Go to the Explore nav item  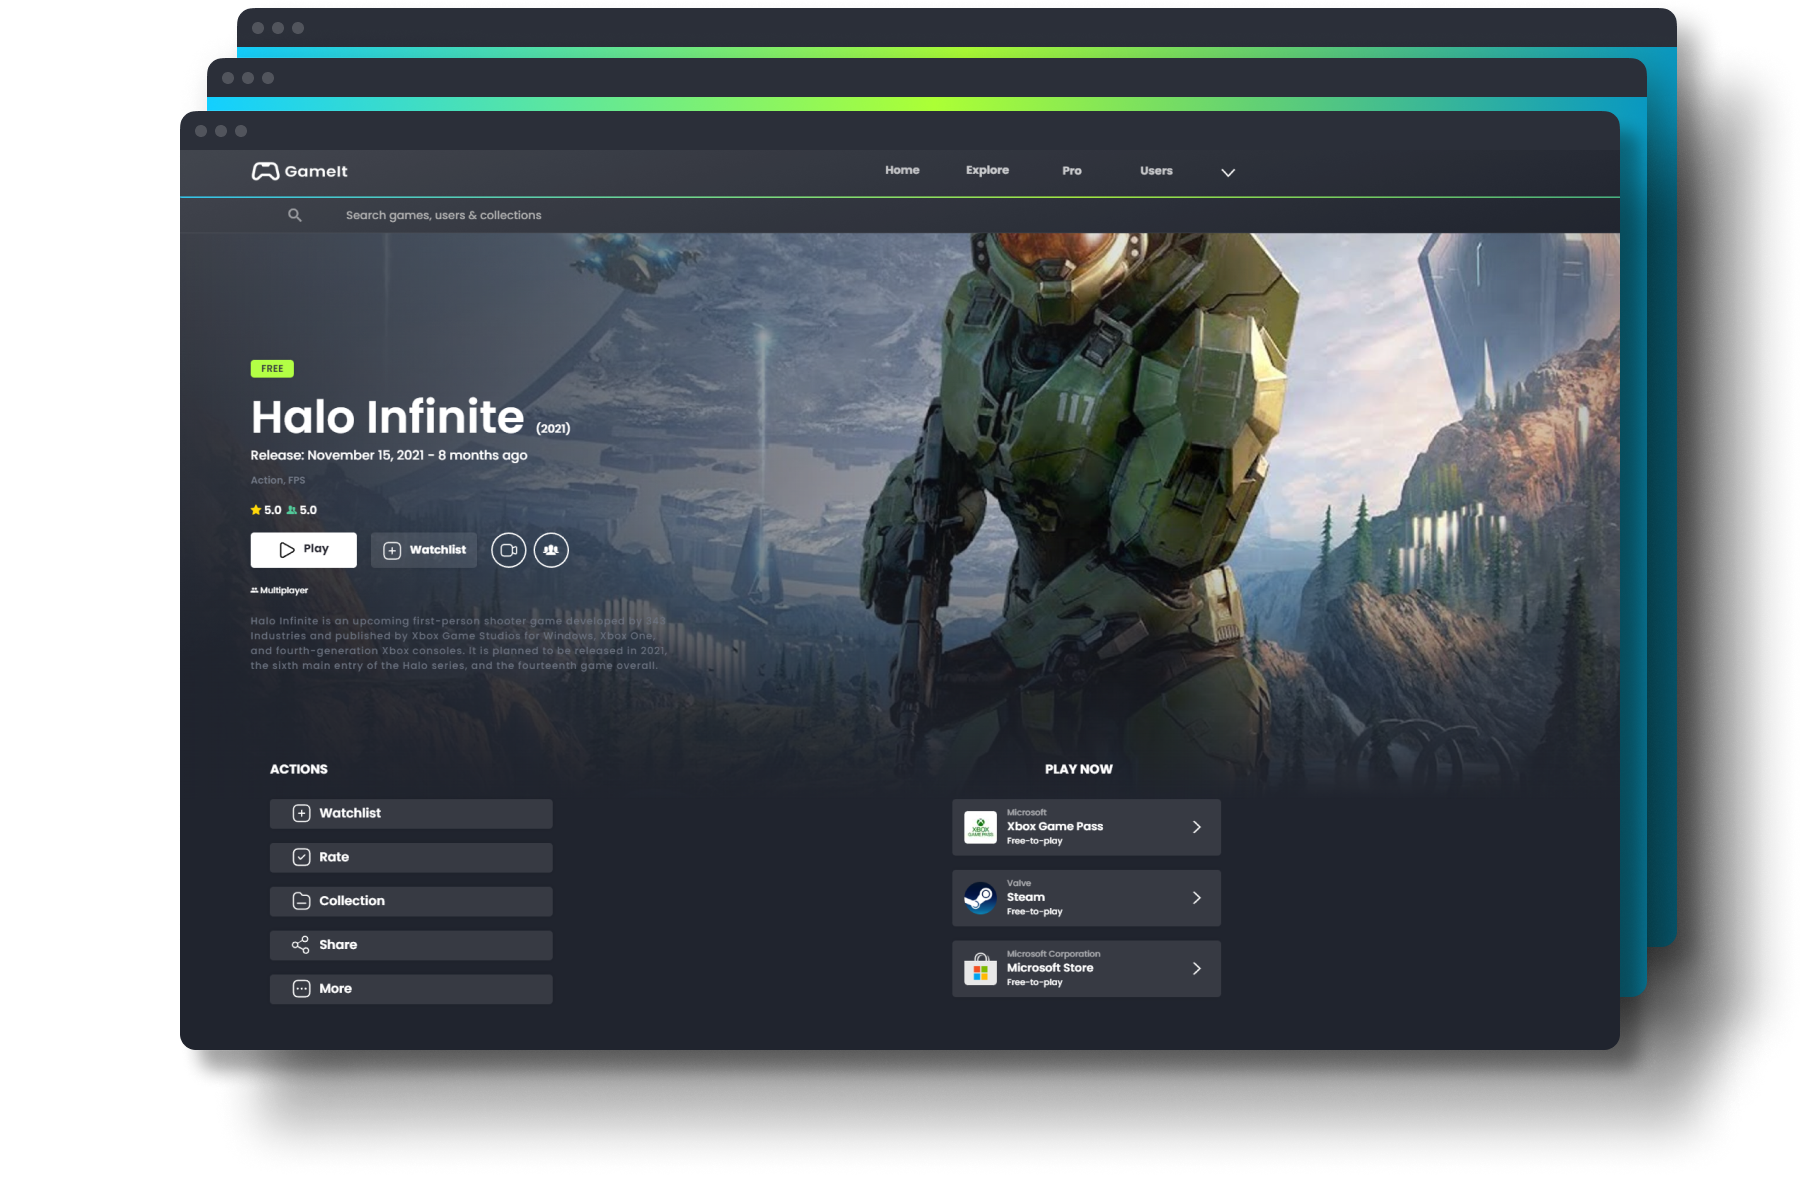coord(987,170)
